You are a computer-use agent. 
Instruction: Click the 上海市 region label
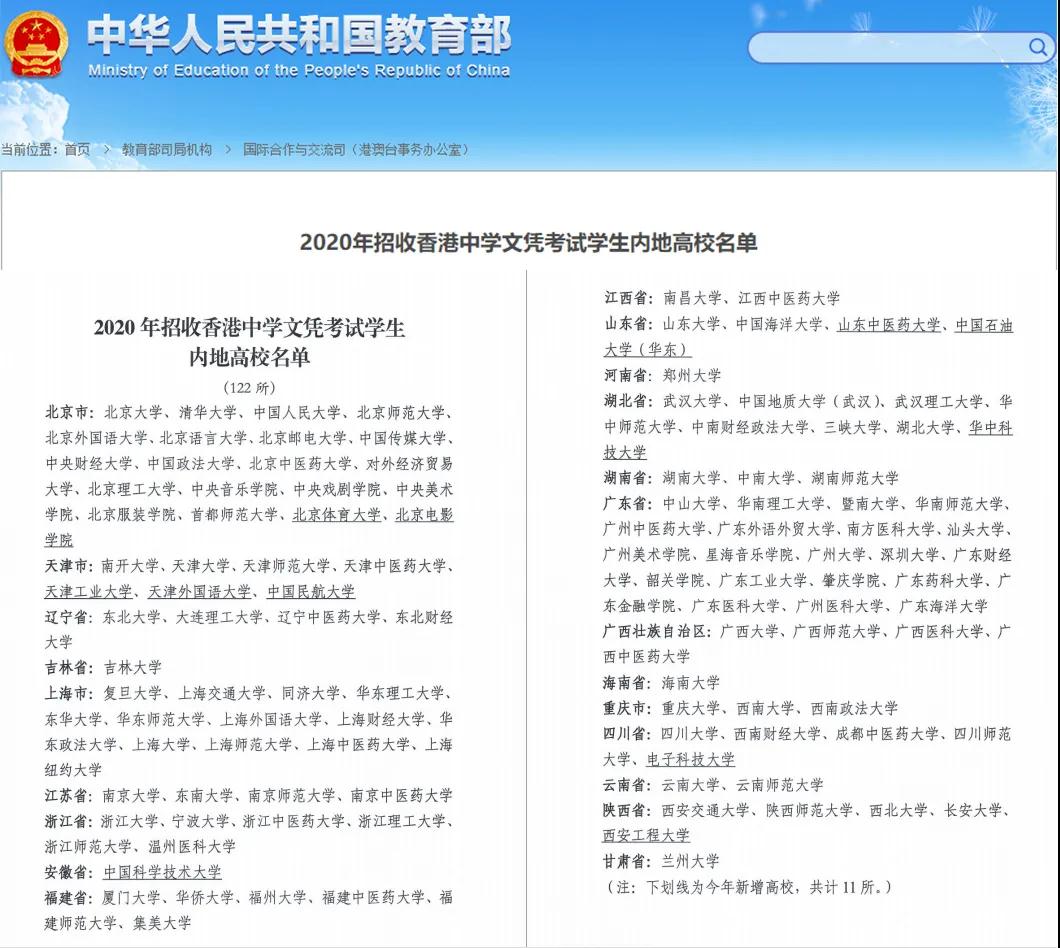click(70, 694)
